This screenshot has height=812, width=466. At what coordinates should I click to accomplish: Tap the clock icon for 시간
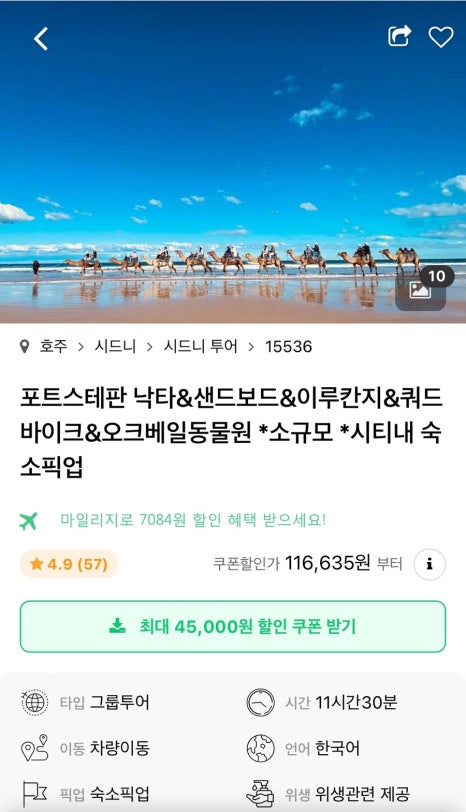click(x=260, y=702)
